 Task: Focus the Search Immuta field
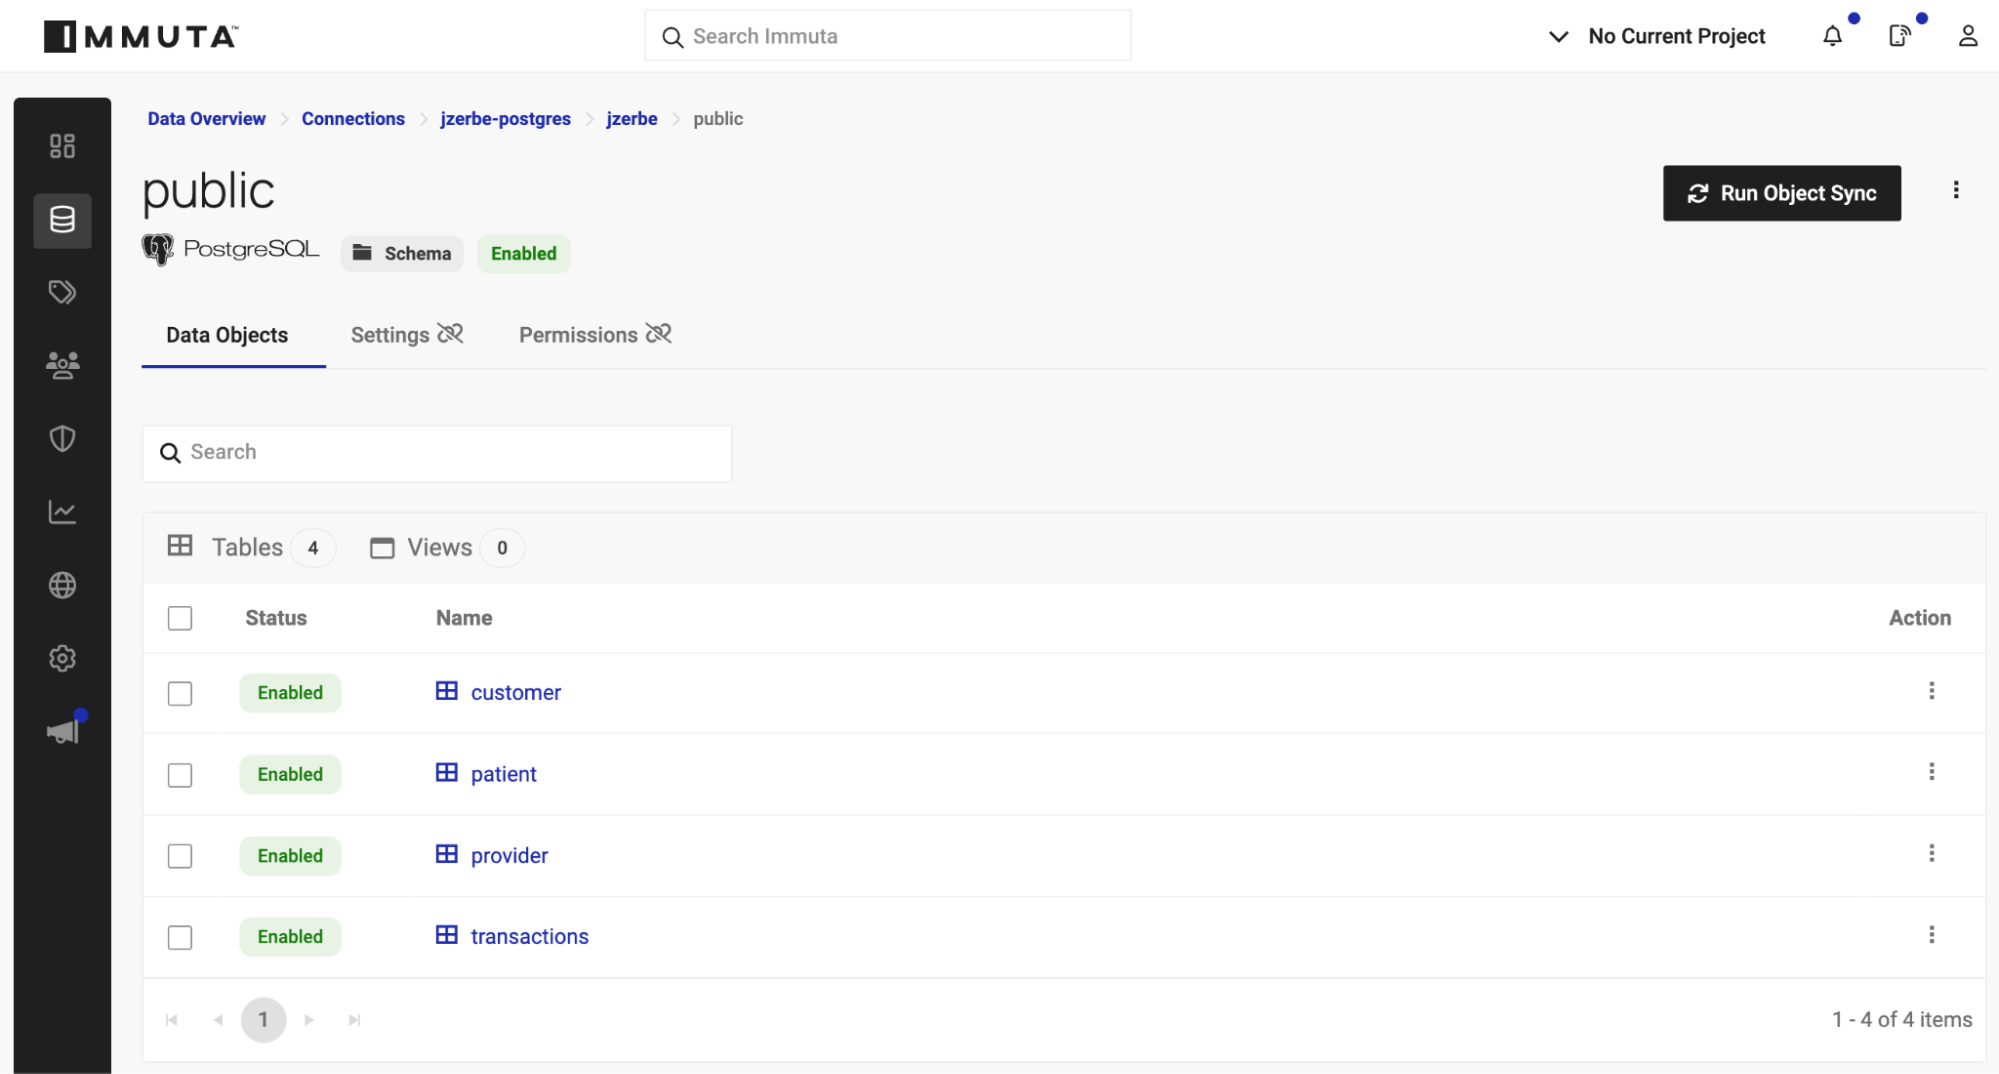click(x=888, y=36)
